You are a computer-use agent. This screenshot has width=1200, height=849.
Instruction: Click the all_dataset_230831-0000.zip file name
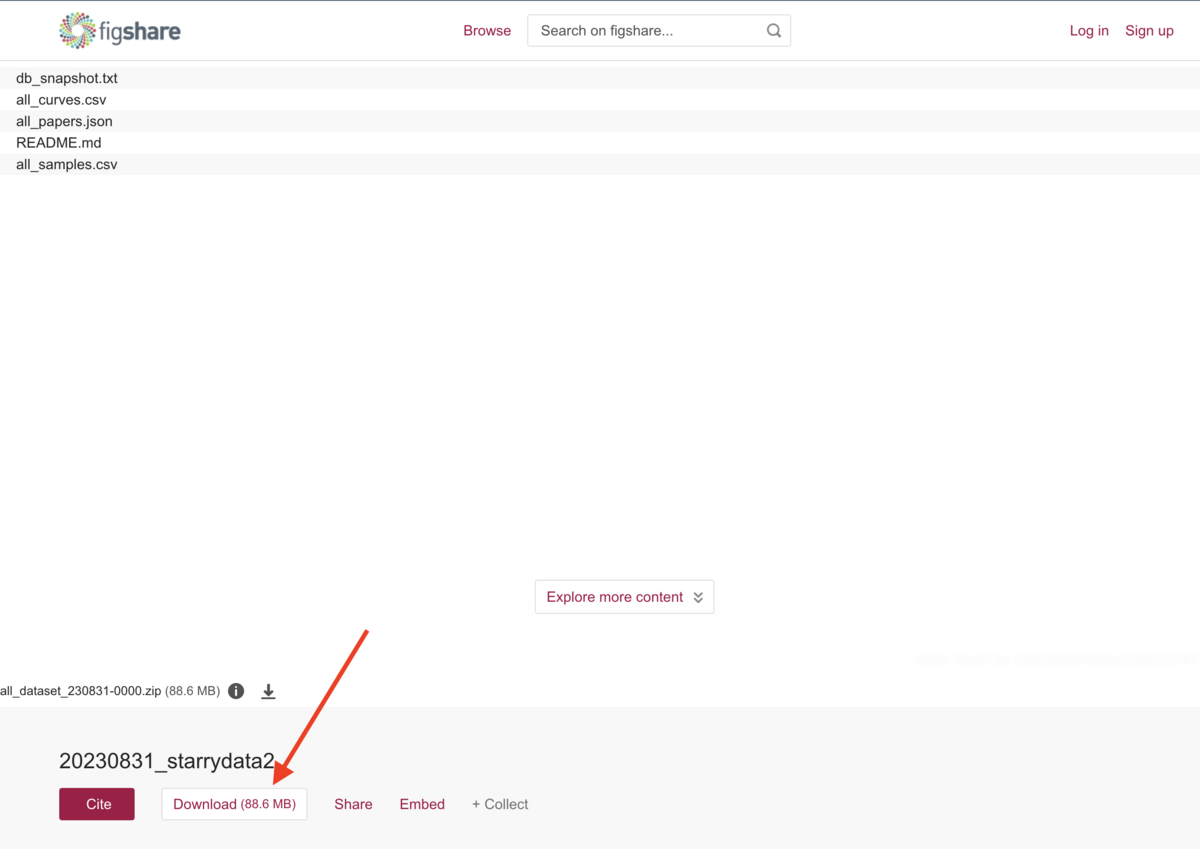point(80,691)
